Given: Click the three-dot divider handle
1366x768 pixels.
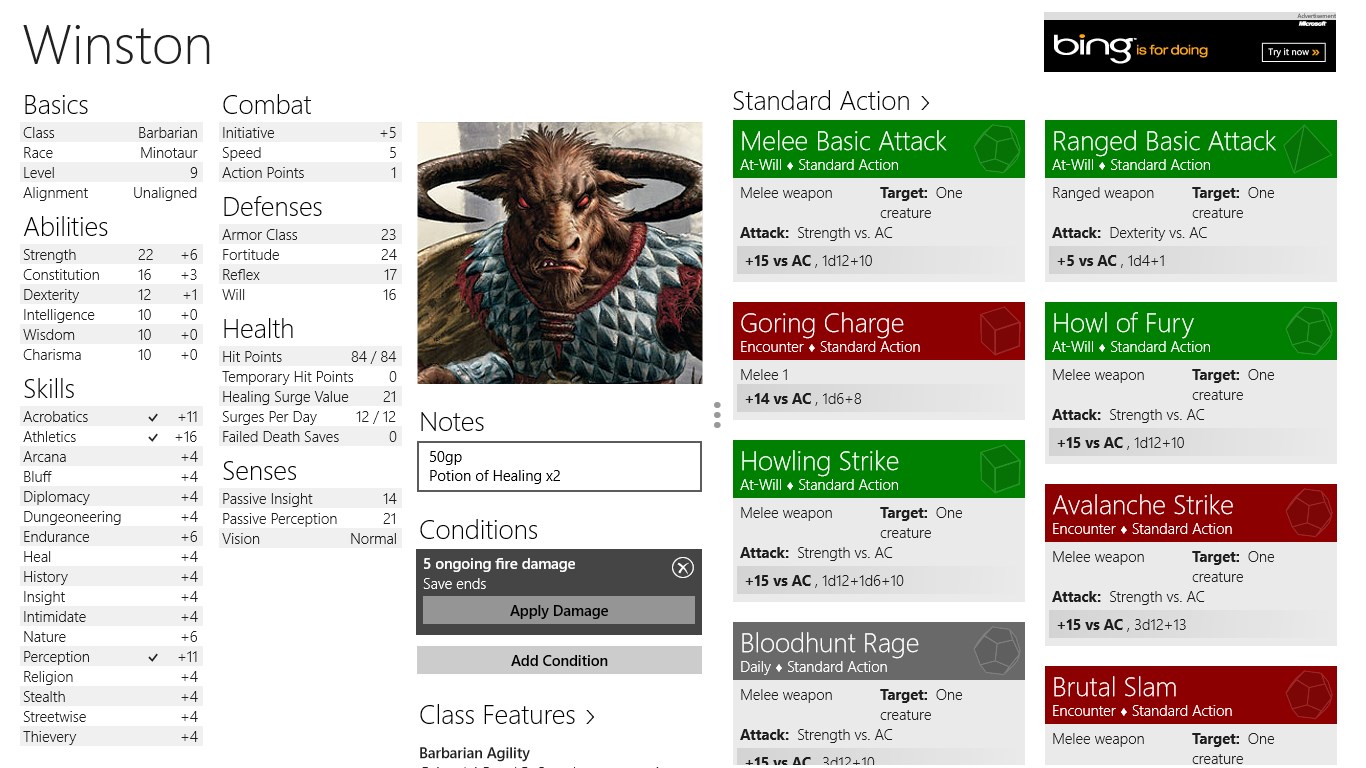Looking at the screenshot, I should pyautogui.click(x=717, y=415).
